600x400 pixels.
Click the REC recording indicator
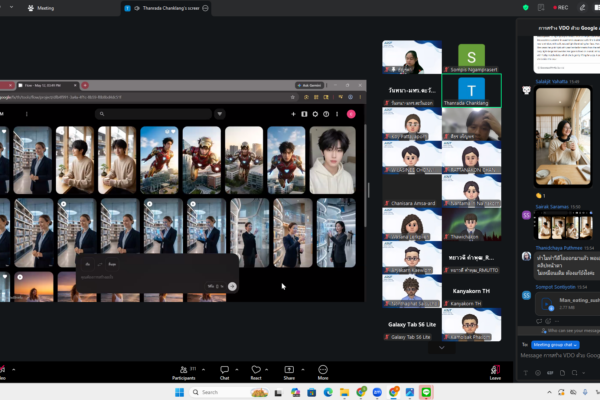pyautogui.click(x=561, y=7)
